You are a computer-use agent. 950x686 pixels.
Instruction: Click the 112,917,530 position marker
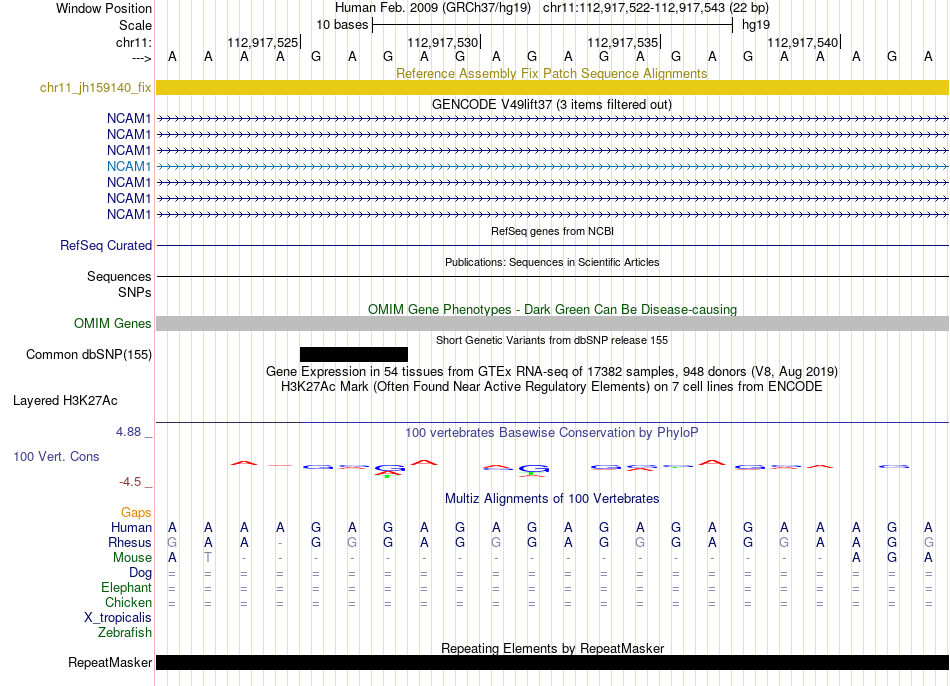[443, 42]
